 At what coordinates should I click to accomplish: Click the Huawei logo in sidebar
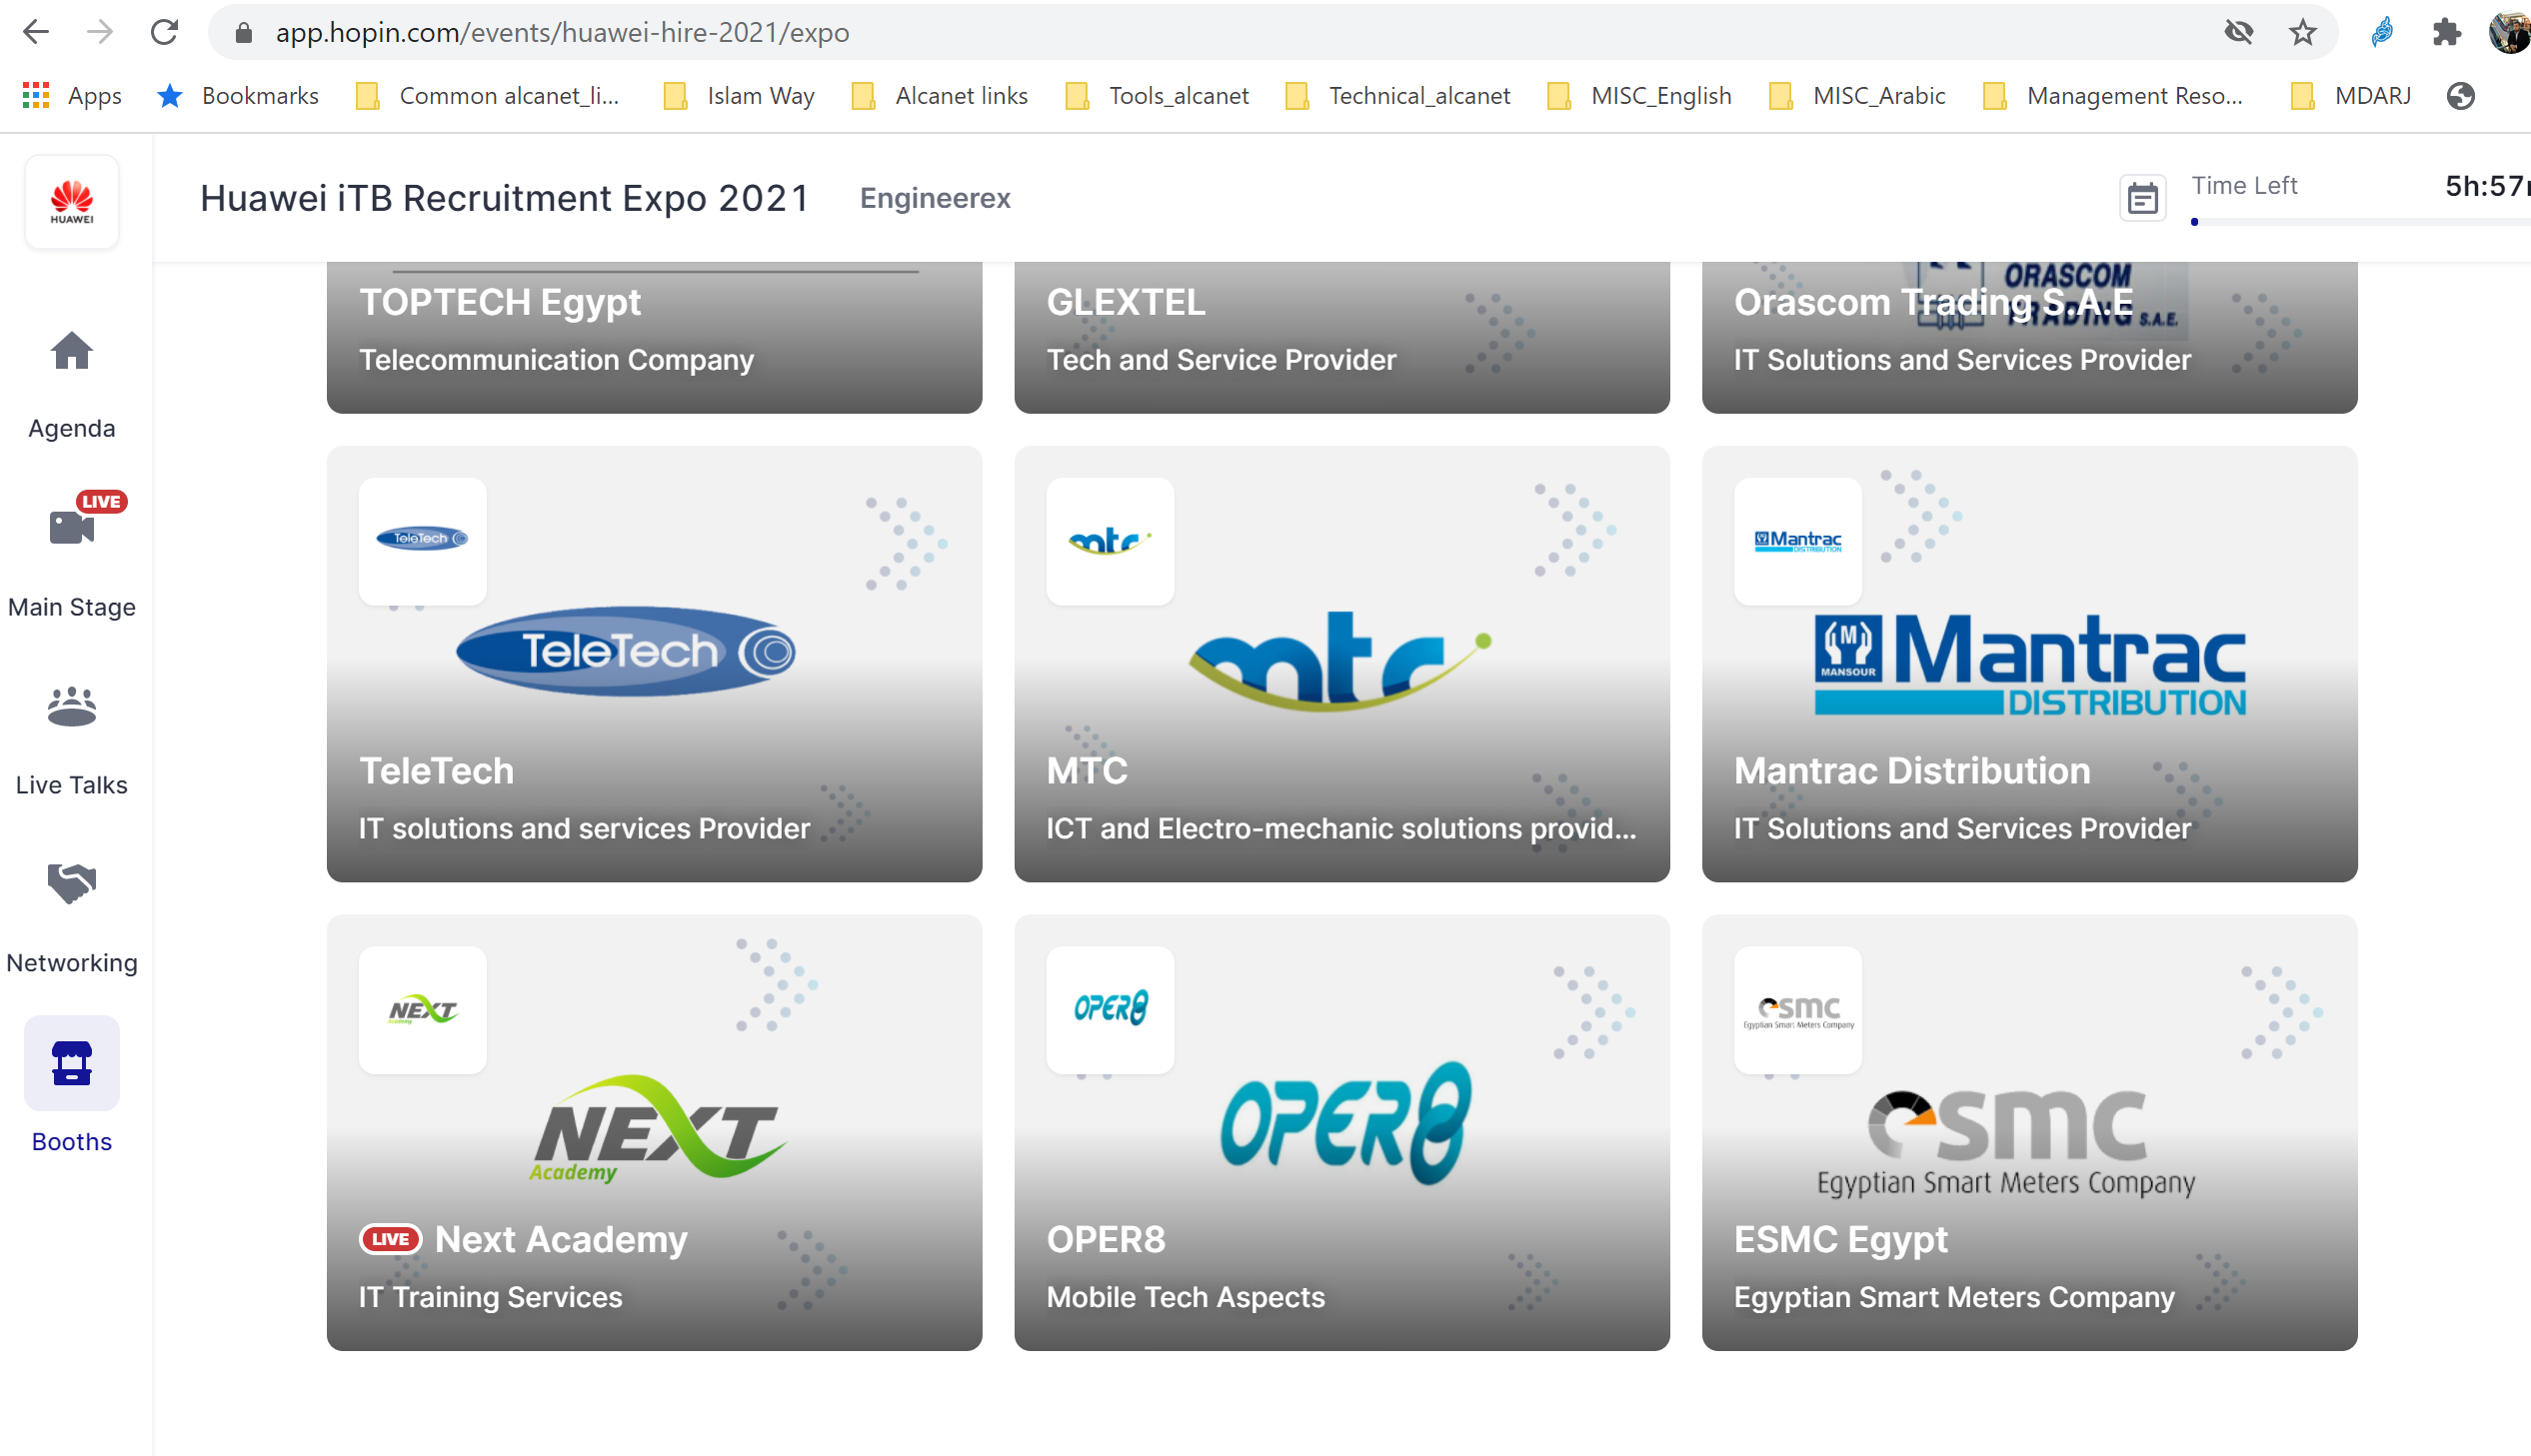pos(71,201)
